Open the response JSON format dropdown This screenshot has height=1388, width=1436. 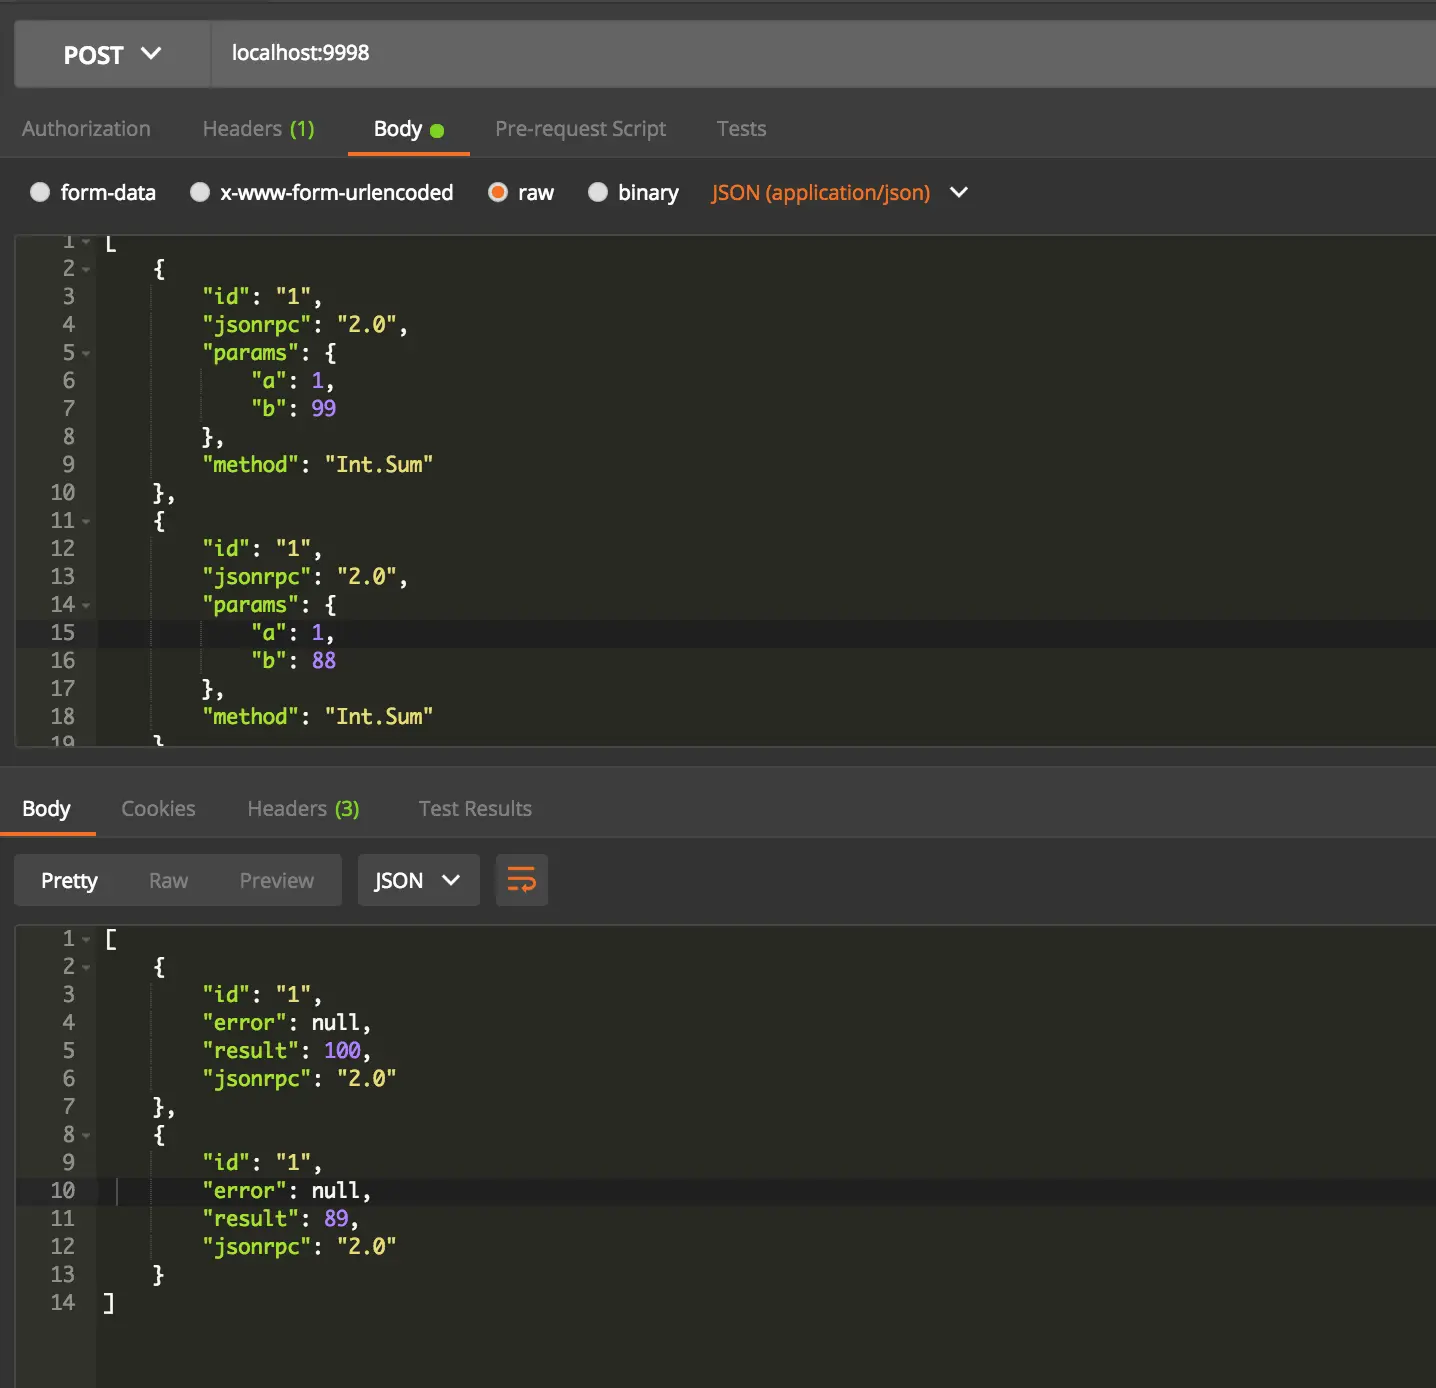[x=418, y=880]
